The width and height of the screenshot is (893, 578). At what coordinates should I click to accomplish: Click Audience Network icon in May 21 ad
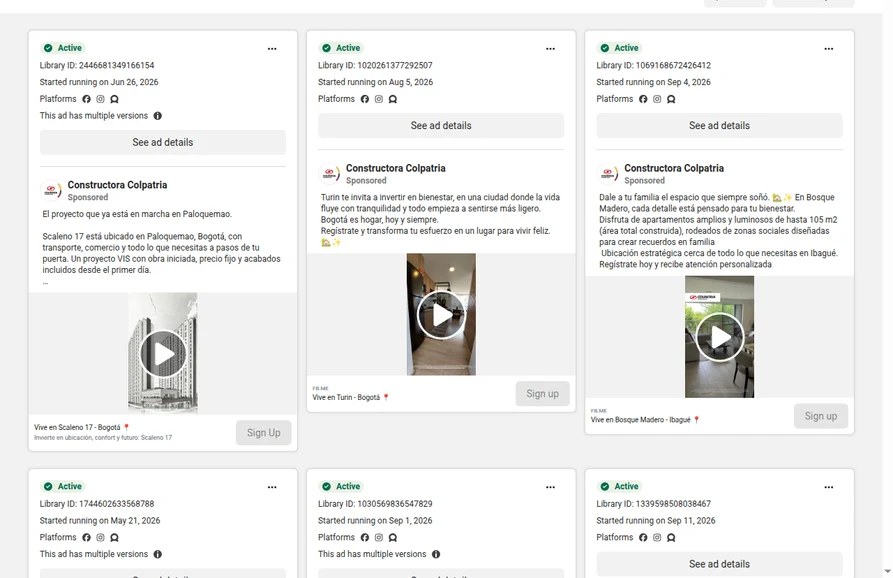pyautogui.click(x=114, y=538)
